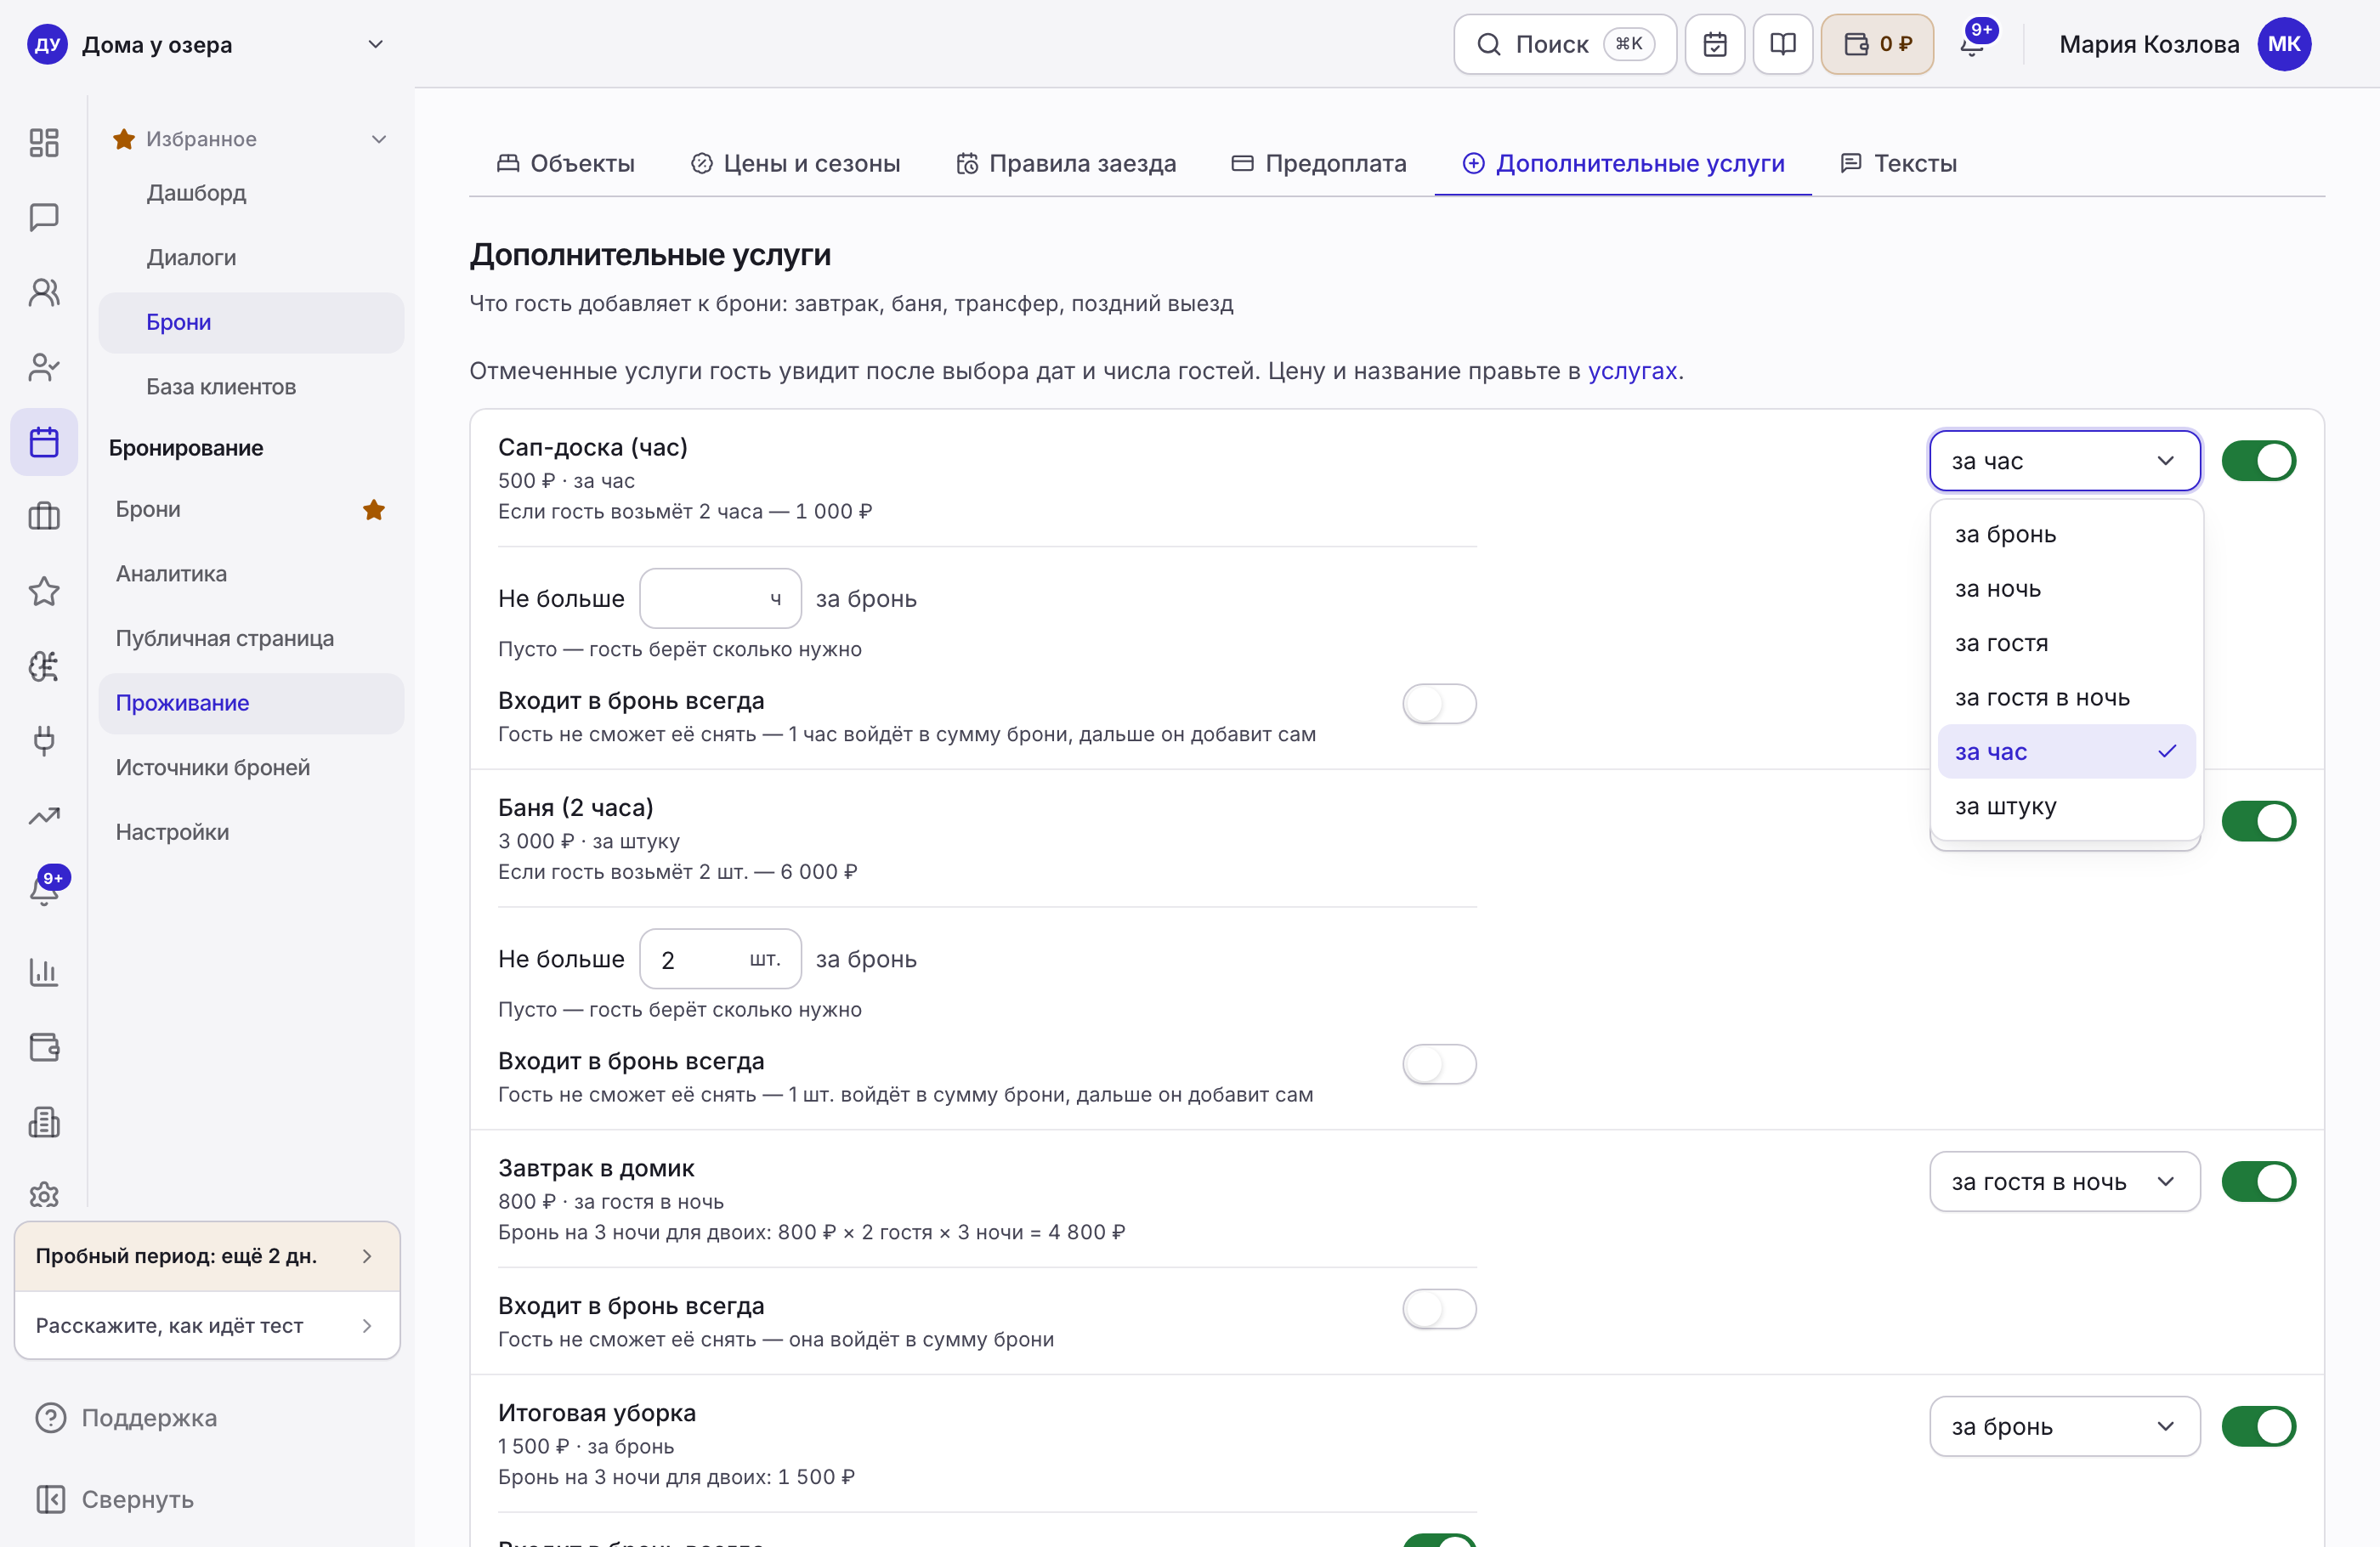The width and height of the screenshot is (2380, 1547).
Task: Close the open 'за час' pricing unit dropdown
Action: pos(2065,461)
